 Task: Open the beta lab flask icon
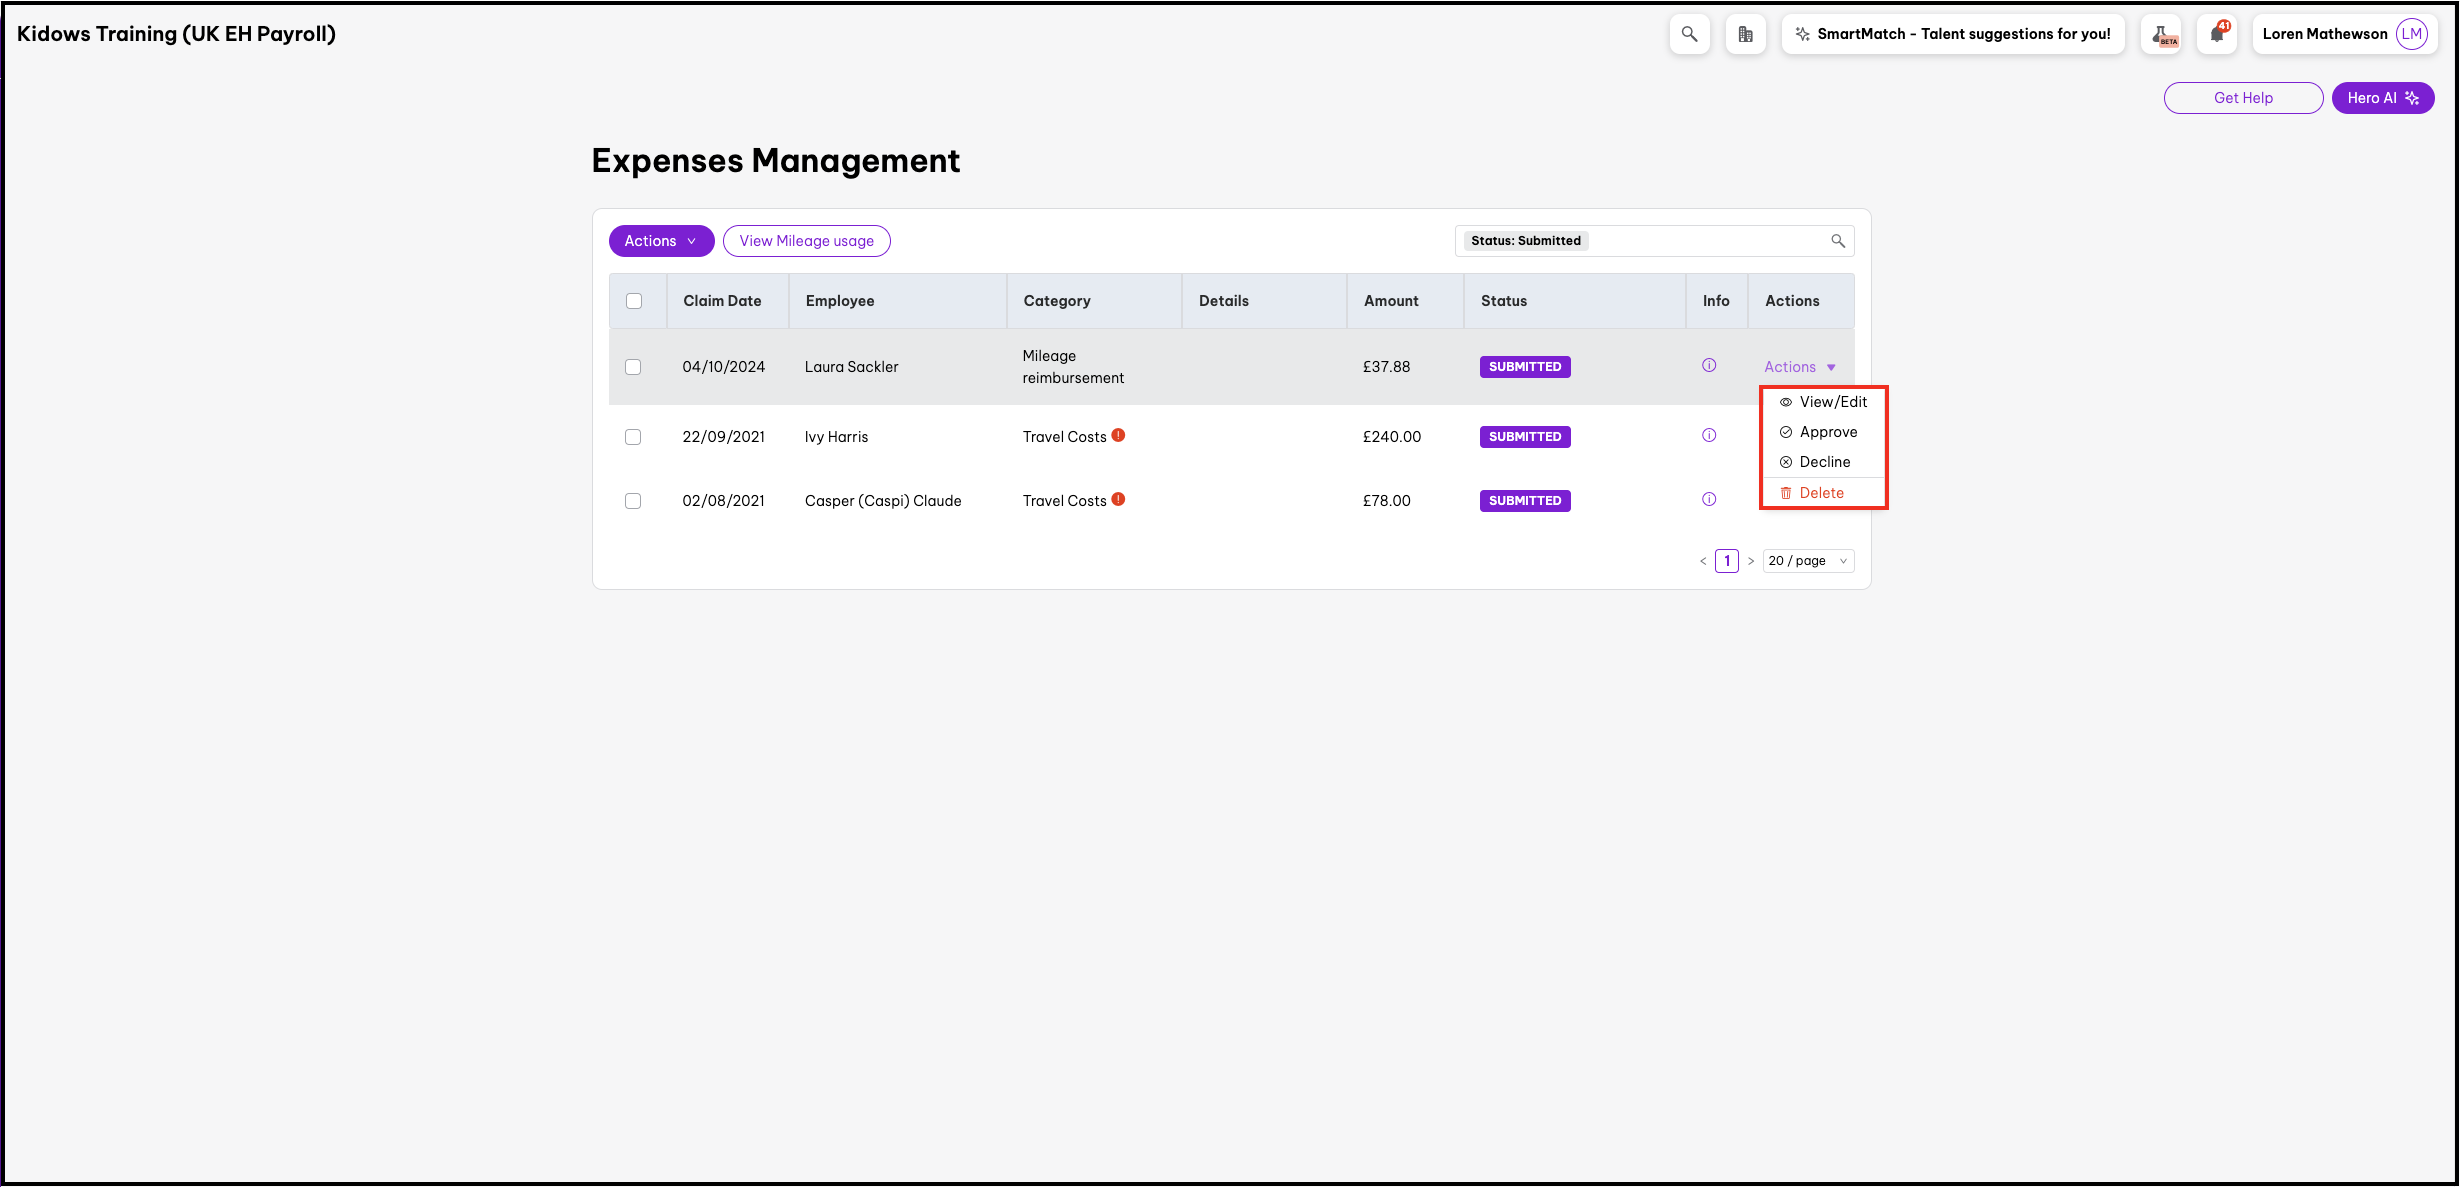click(2161, 34)
